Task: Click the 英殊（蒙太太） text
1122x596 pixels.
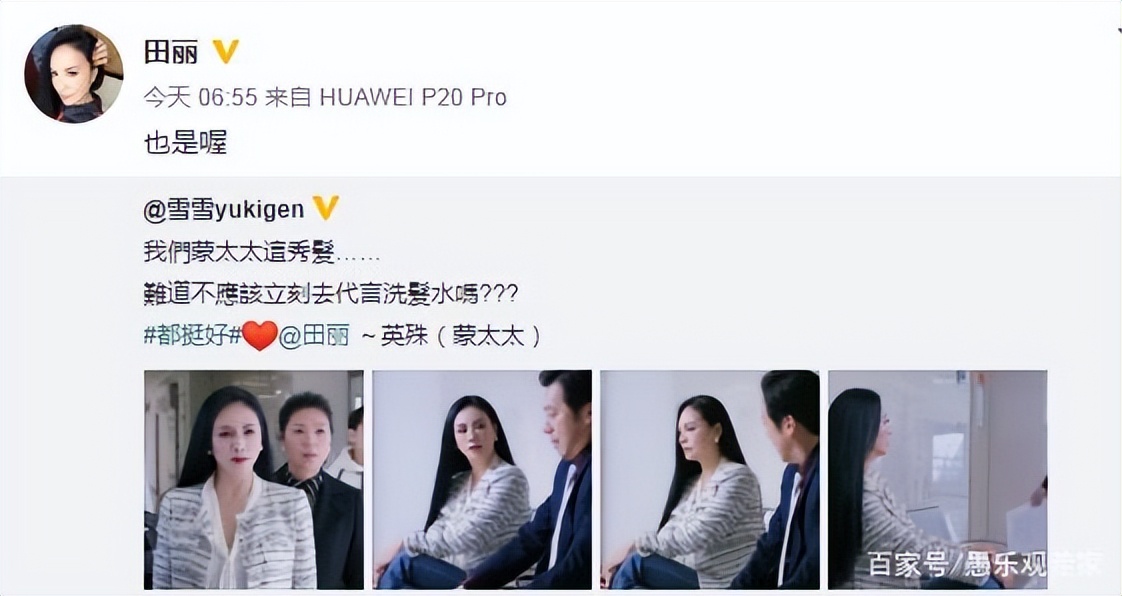Action: (x=461, y=336)
